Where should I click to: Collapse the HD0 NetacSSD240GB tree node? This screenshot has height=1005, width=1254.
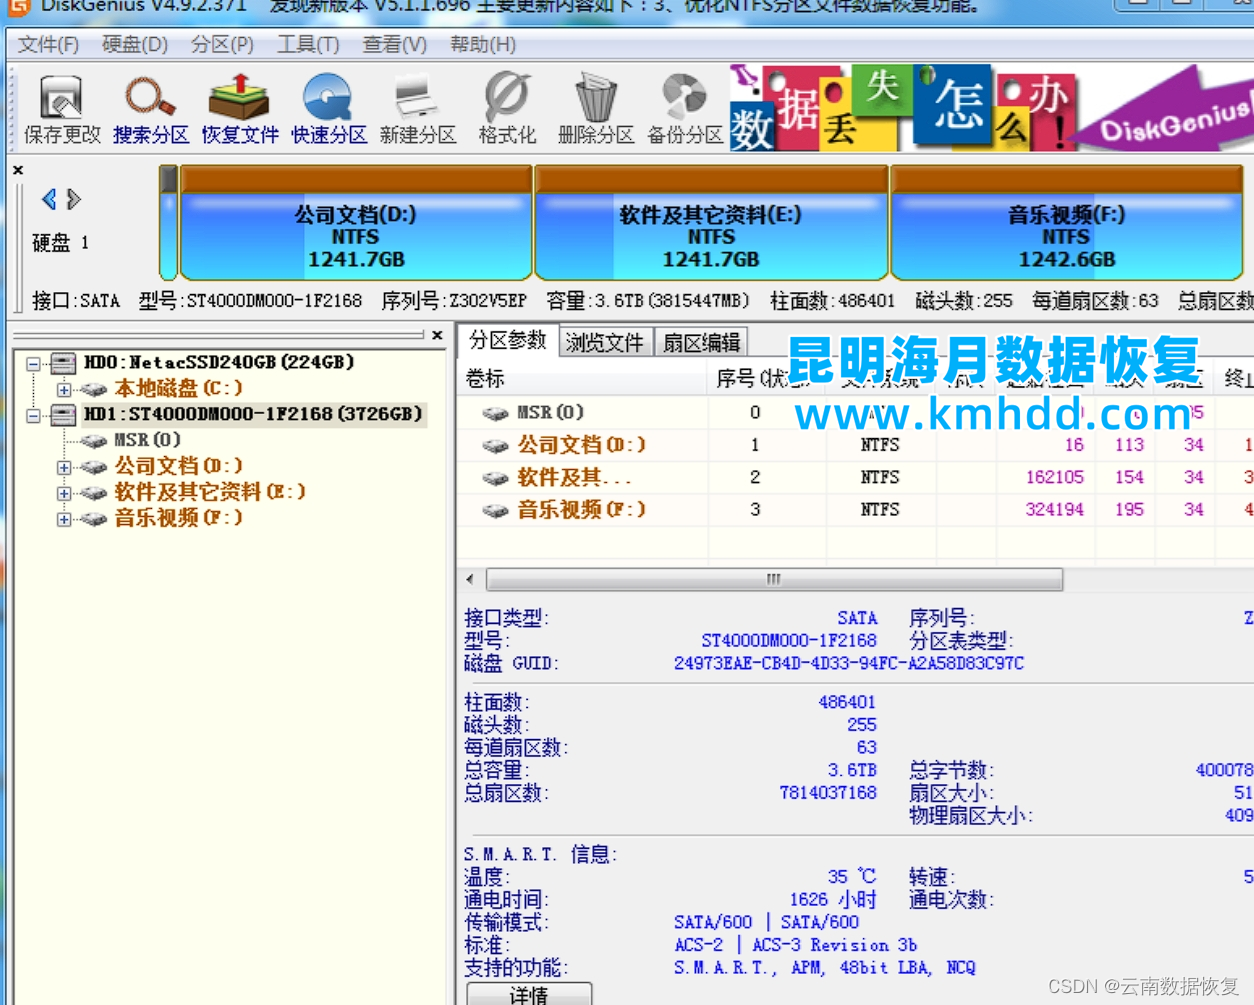tap(33, 363)
